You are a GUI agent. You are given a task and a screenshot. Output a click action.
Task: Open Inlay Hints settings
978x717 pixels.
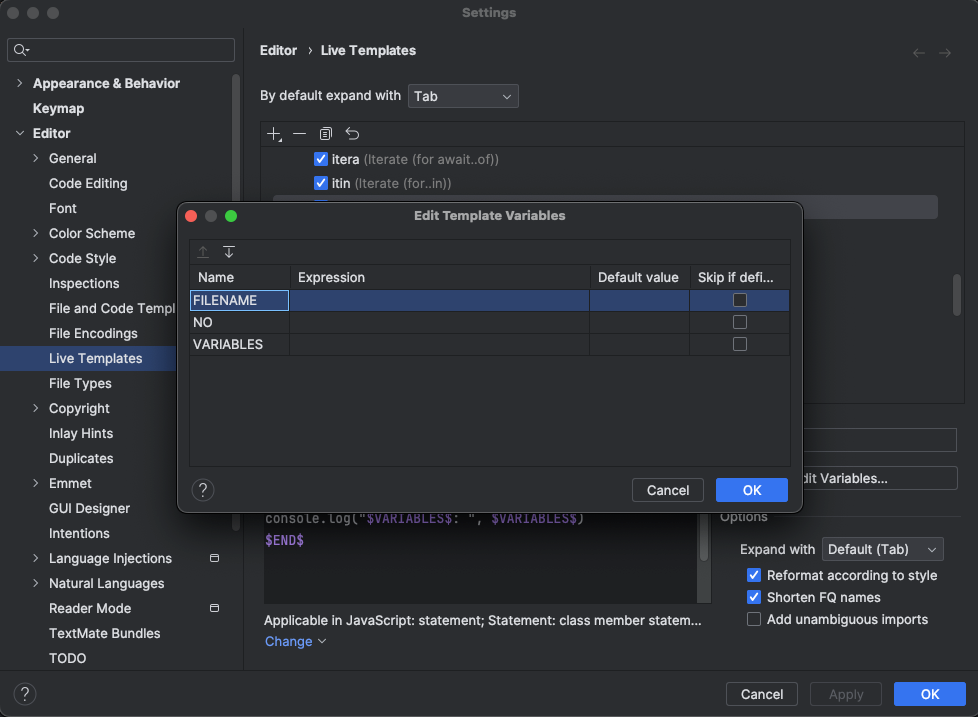[80, 433]
